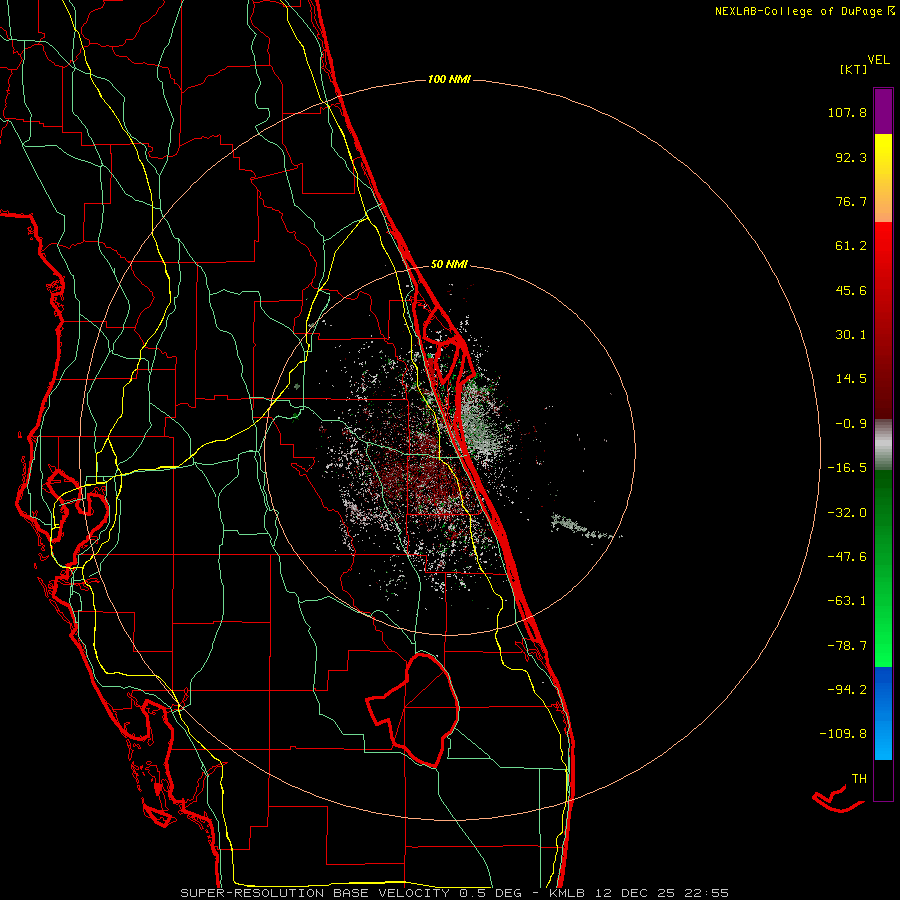Click the 30.1 velocity scale value
900x900 pixels.
tap(851, 335)
